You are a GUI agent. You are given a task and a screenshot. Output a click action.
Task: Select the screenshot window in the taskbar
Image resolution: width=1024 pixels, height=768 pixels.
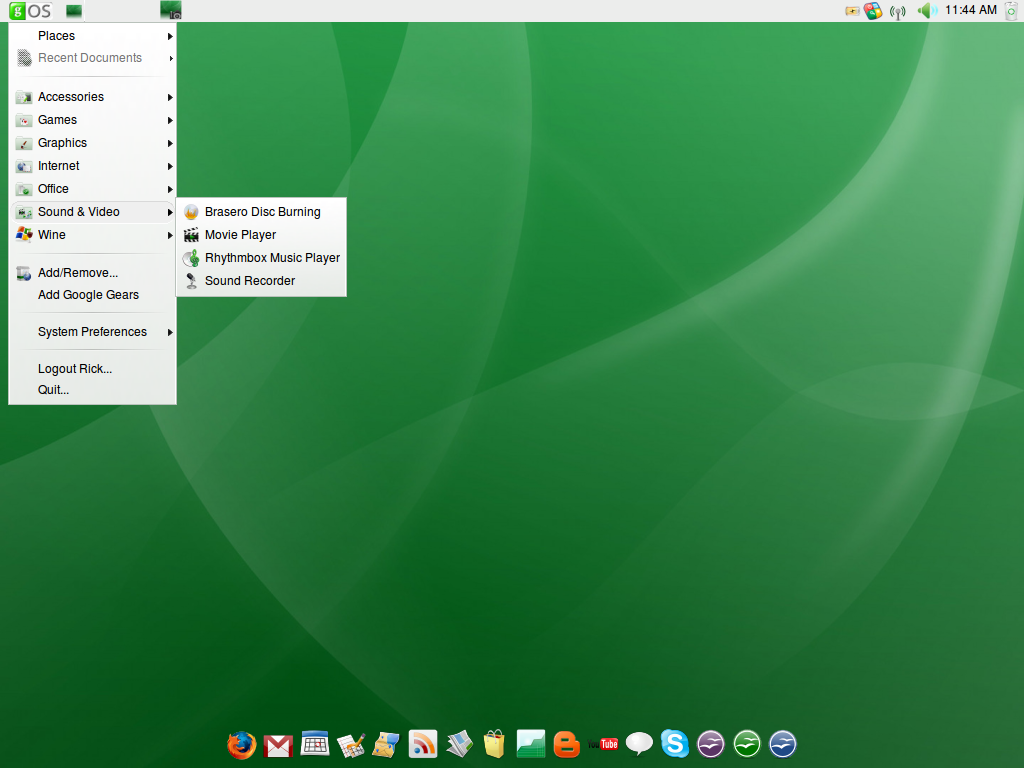click(170, 10)
